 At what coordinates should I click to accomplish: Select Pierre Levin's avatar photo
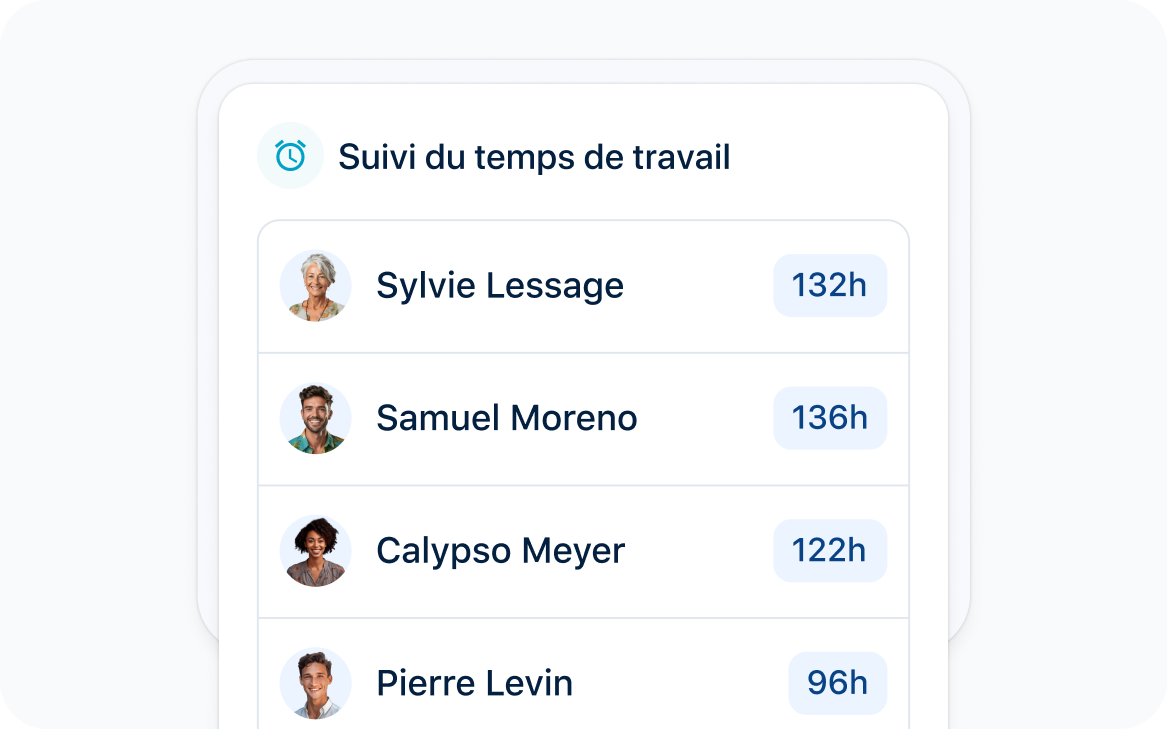pyautogui.click(x=316, y=684)
